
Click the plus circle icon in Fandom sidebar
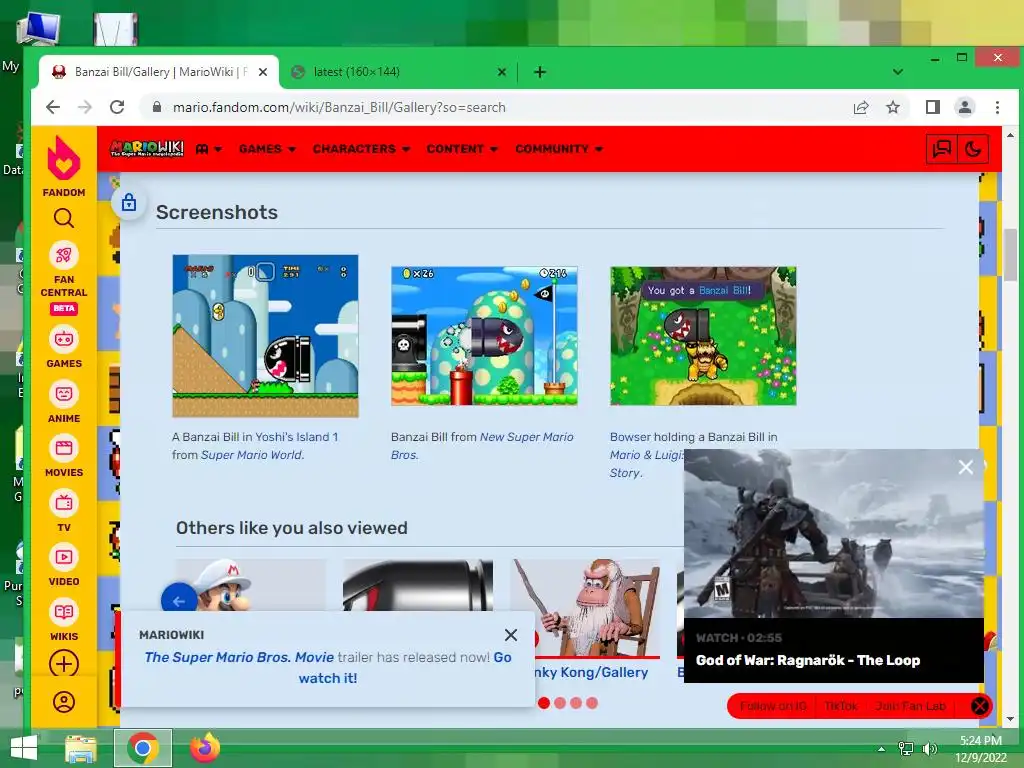(x=63, y=664)
